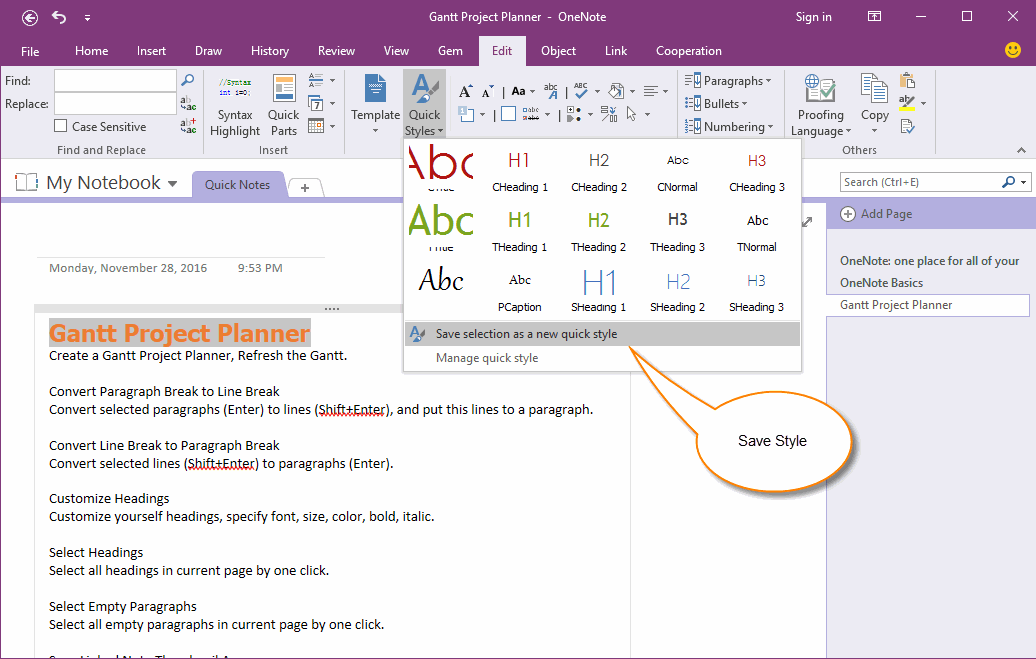
Task: Open the Paragraphs dropdown
Action: tap(727, 81)
